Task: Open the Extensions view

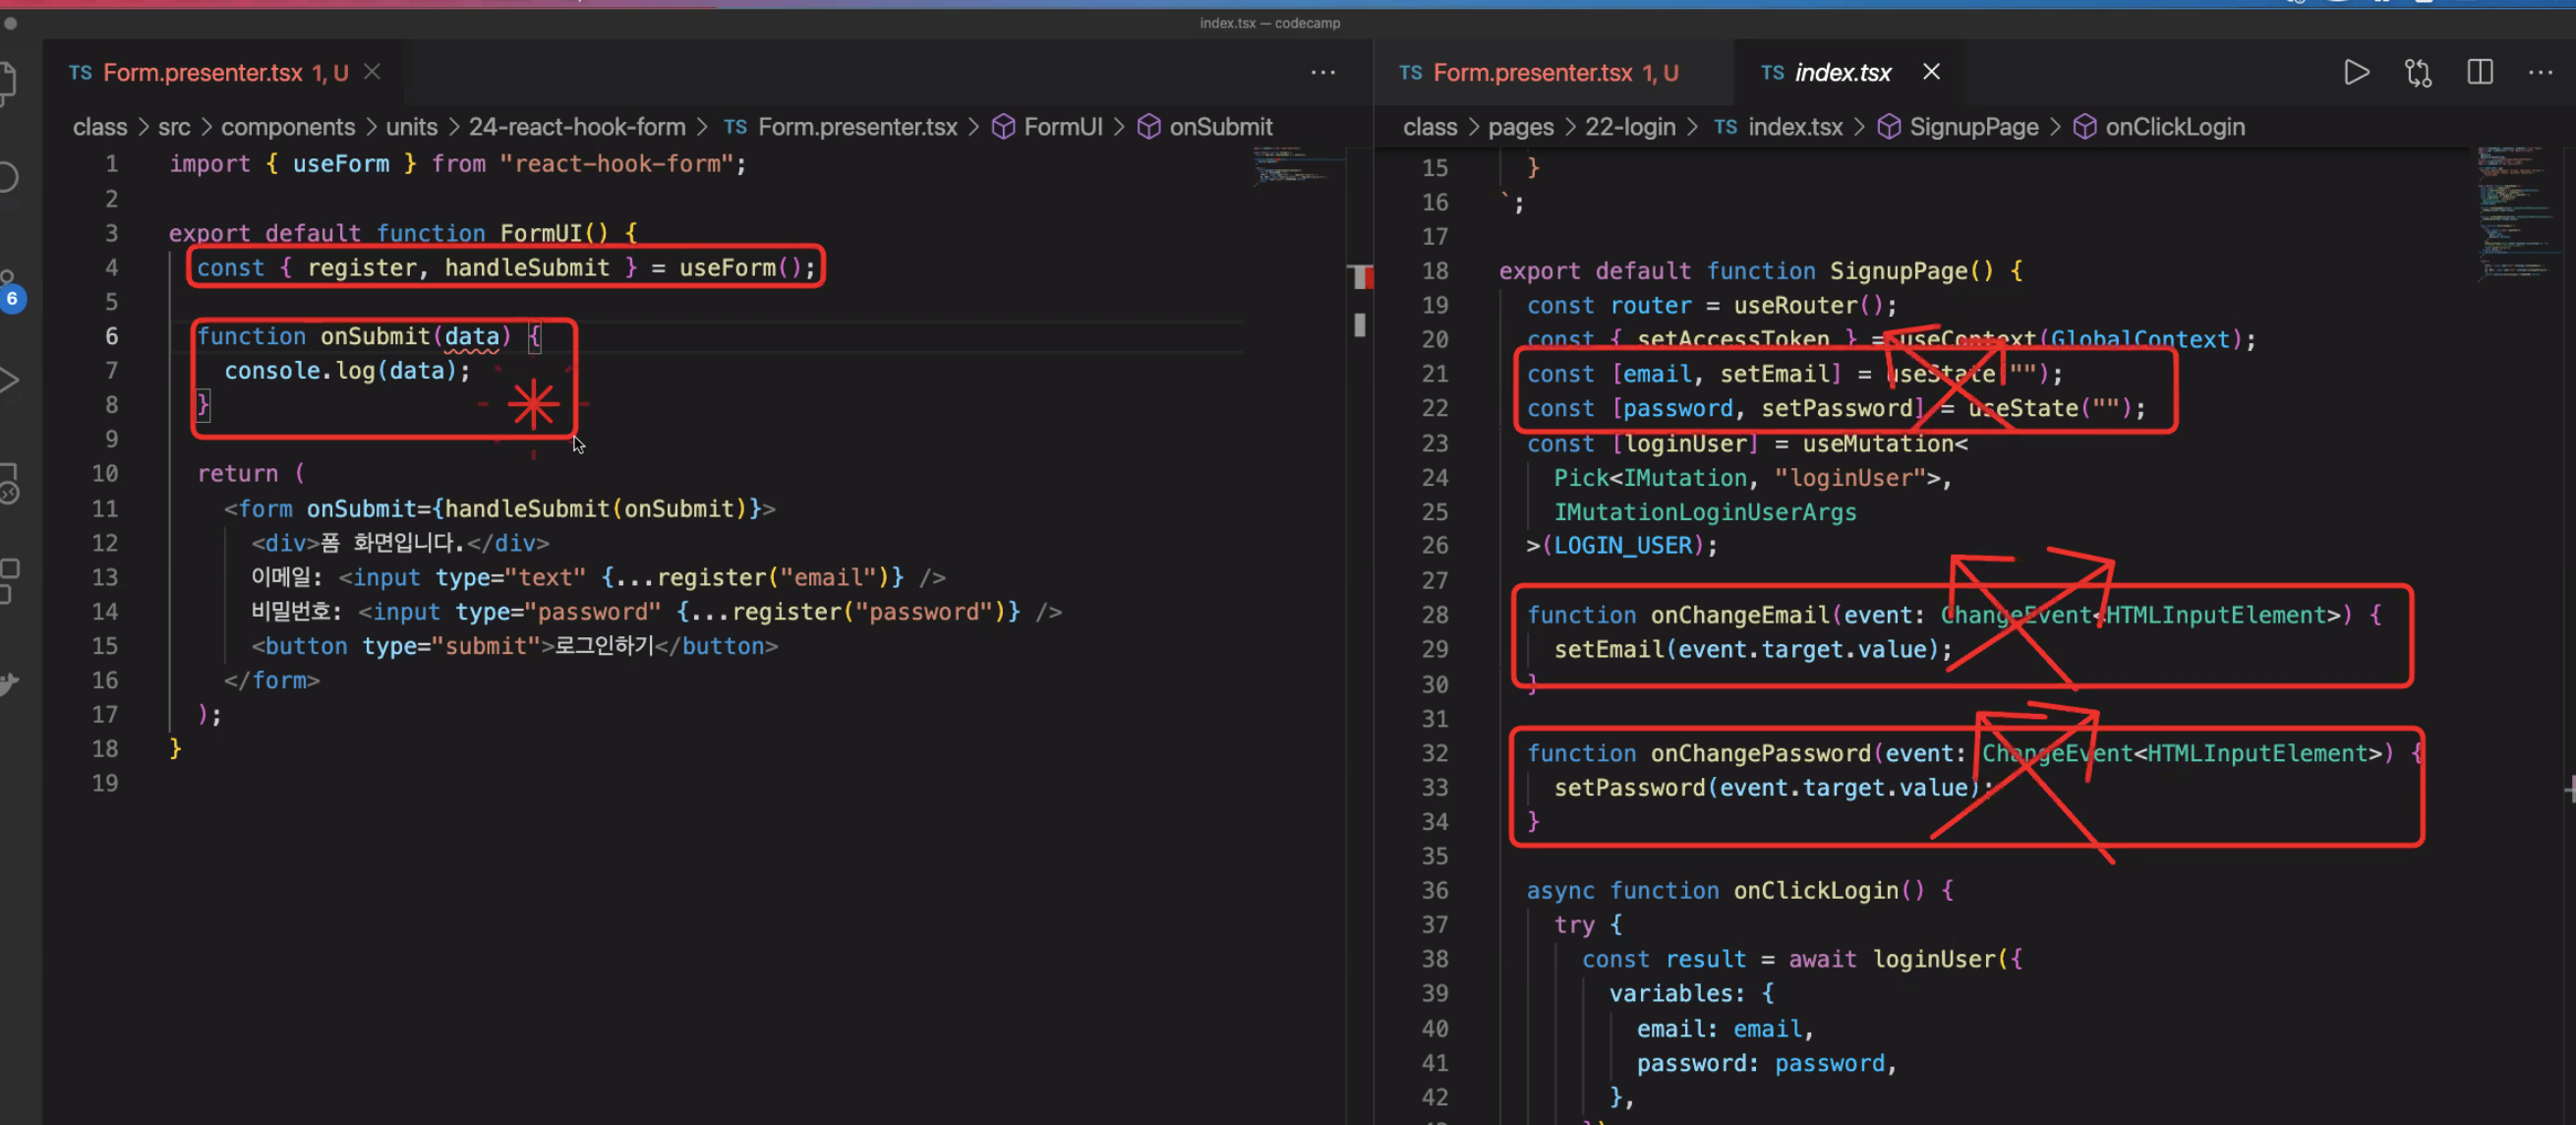Action: coord(8,580)
